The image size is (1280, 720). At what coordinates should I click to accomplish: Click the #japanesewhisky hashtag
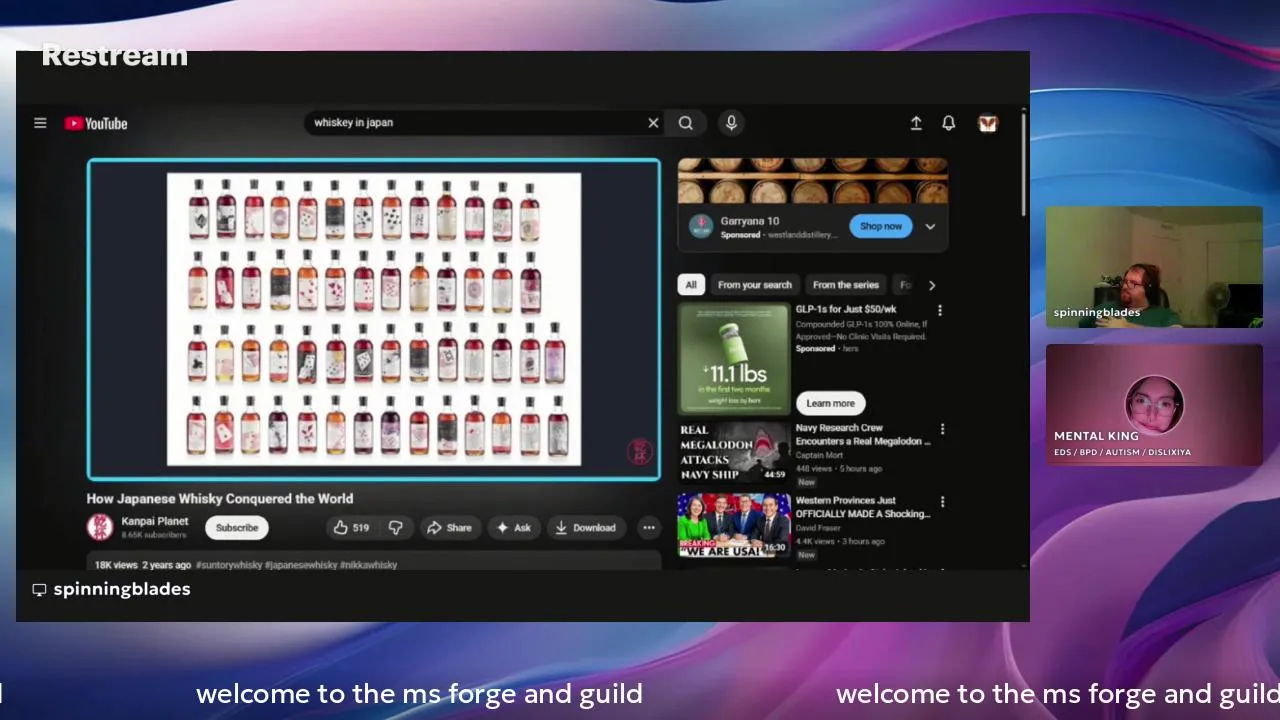click(301, 565)
